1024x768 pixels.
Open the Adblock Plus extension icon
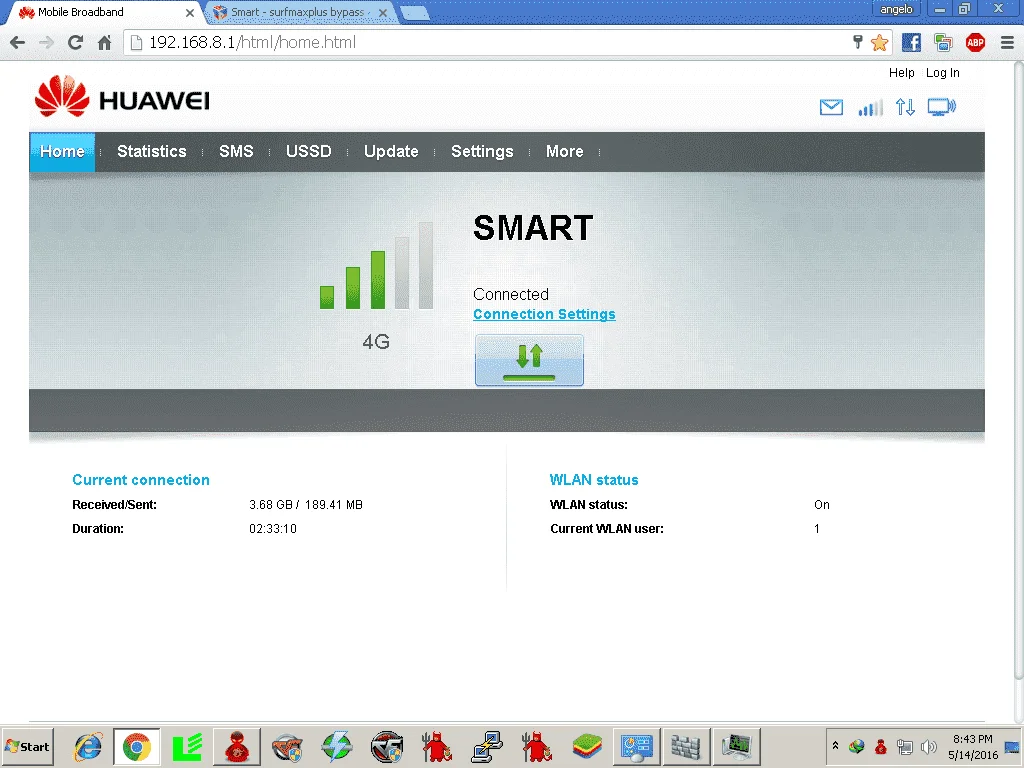point(975,42)
